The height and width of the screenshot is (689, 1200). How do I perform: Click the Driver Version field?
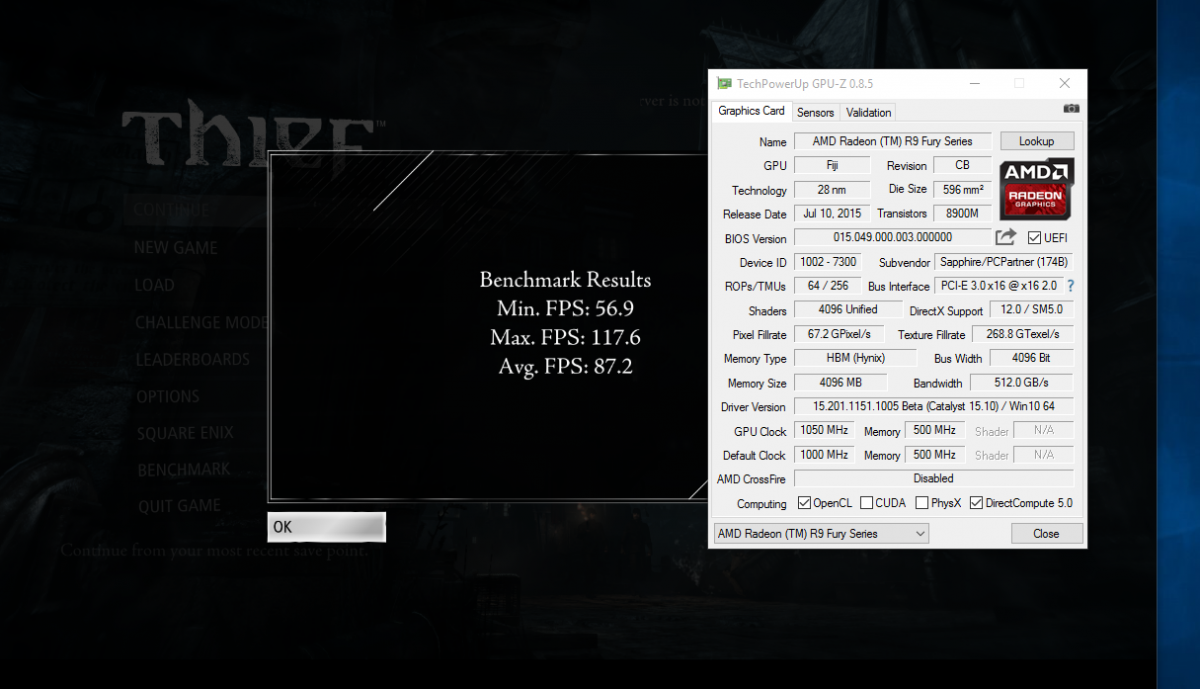pos(934,407)
